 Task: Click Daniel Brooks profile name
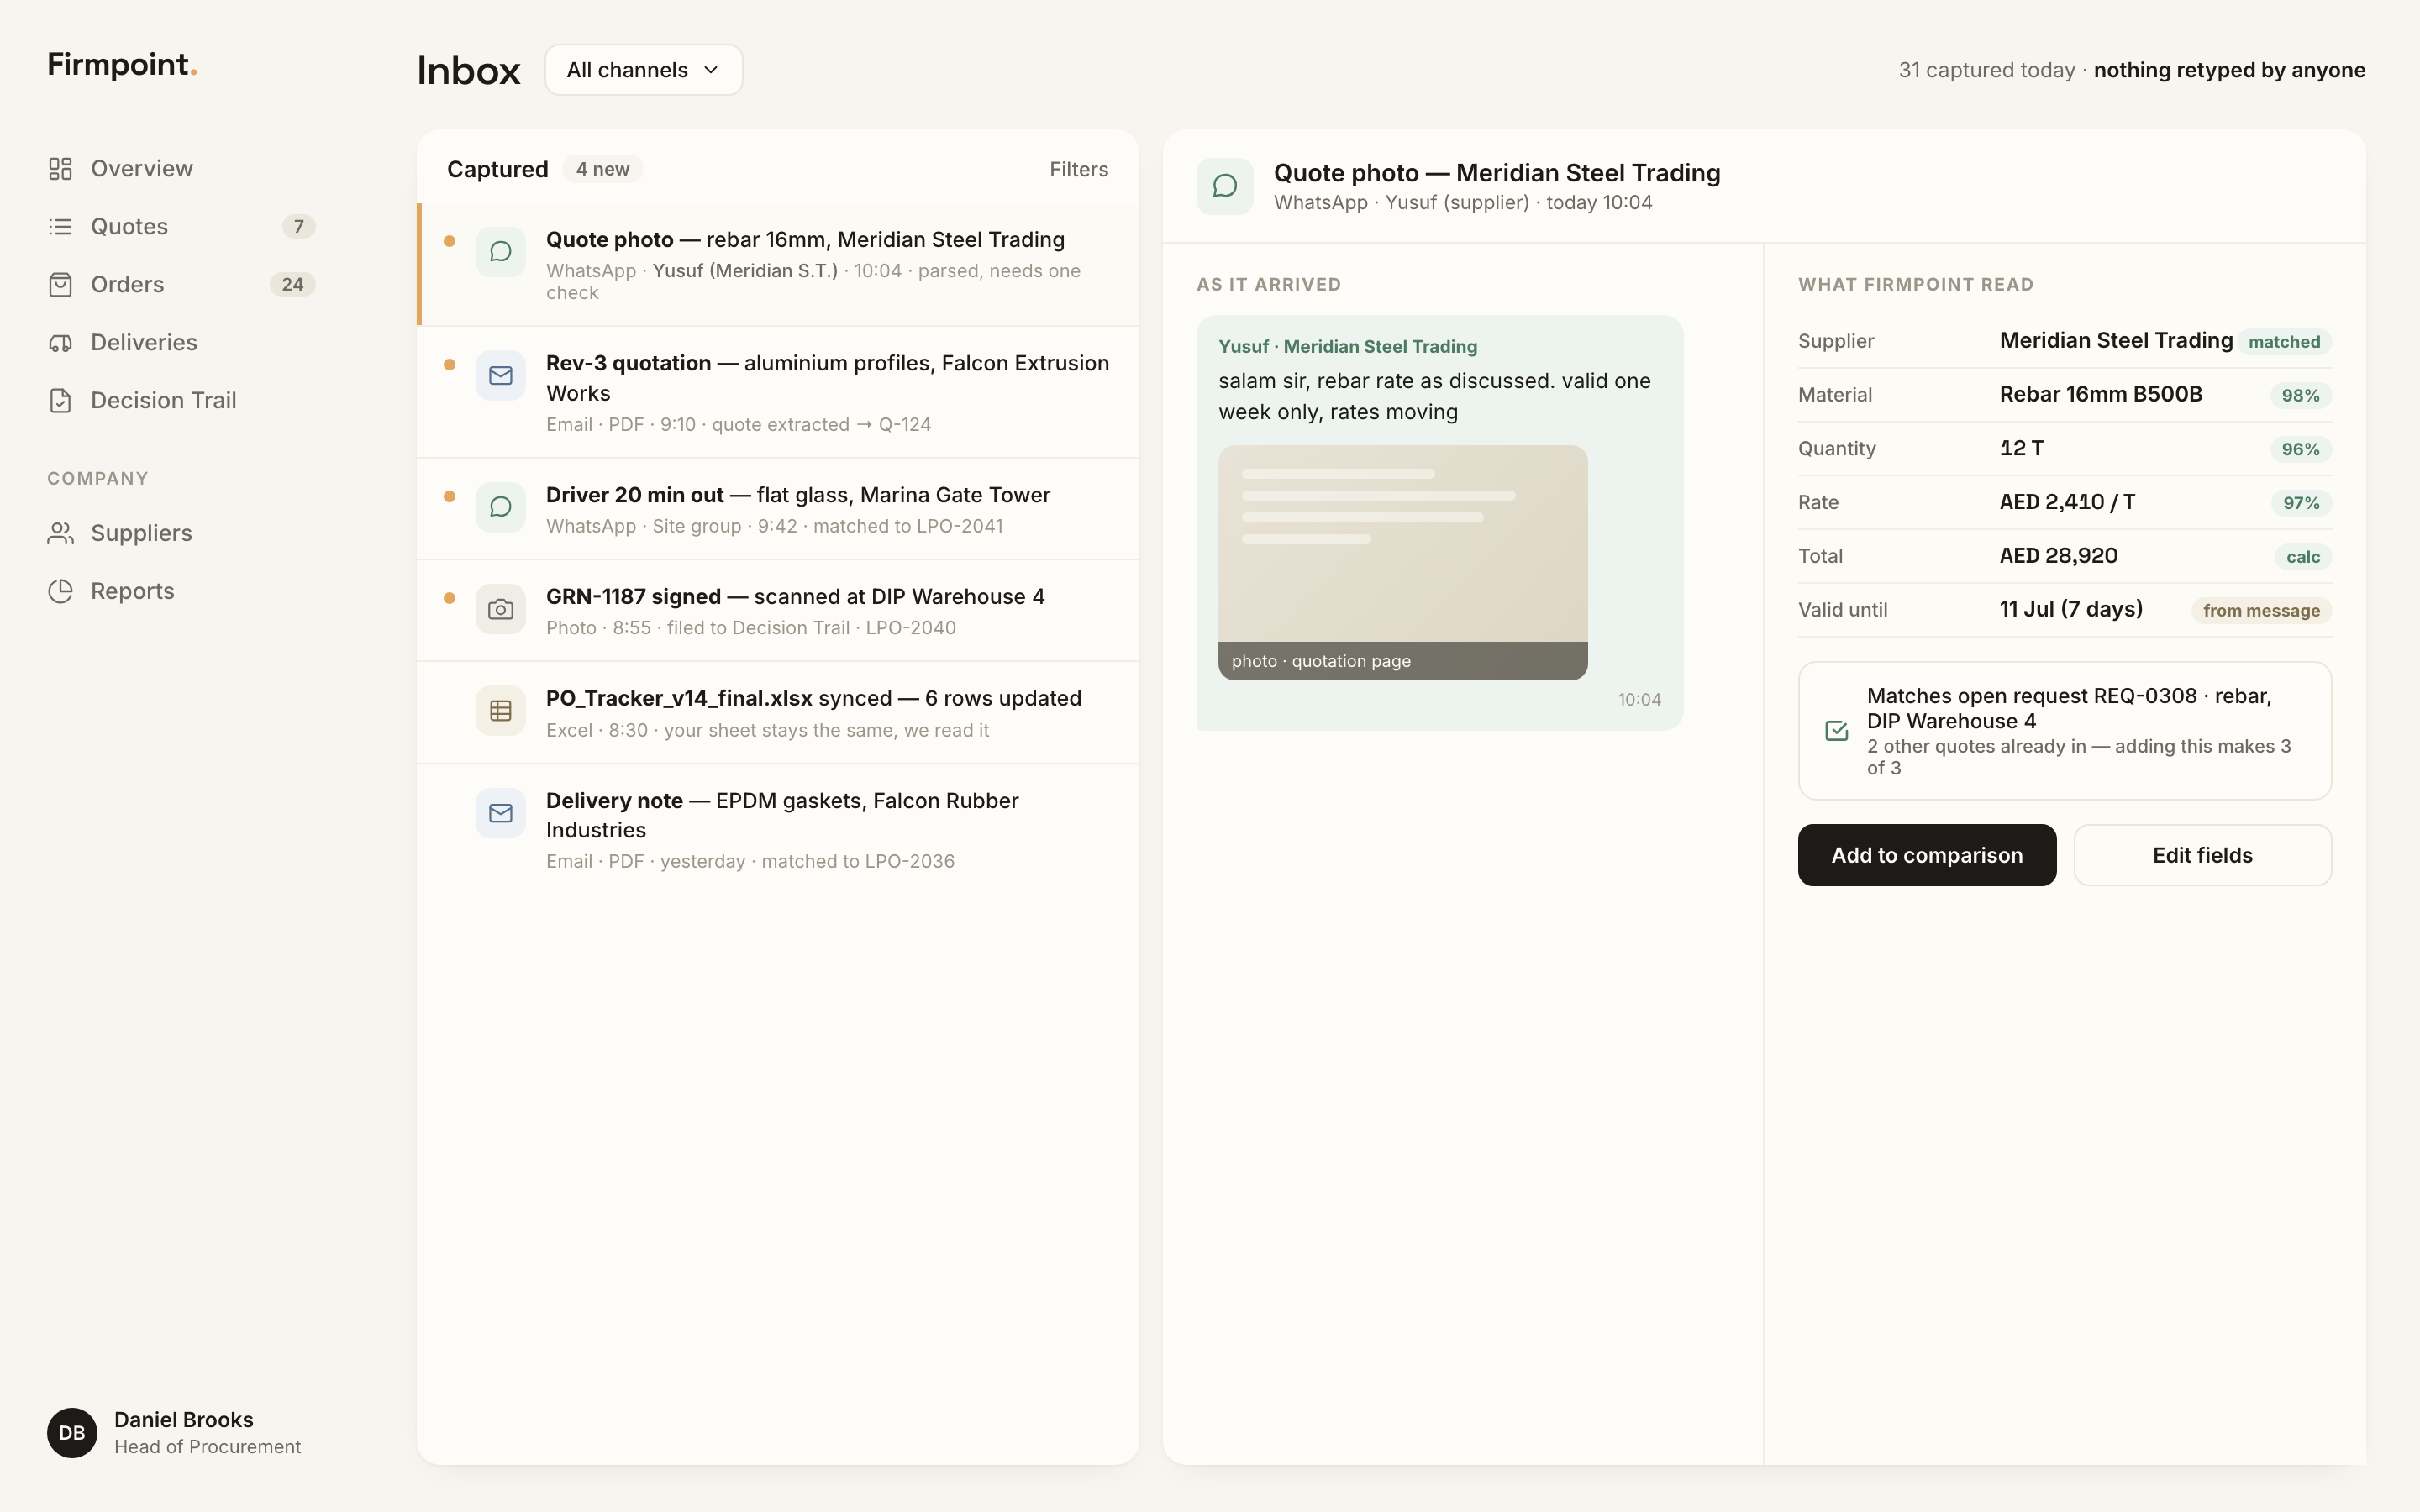[183, 1419]
